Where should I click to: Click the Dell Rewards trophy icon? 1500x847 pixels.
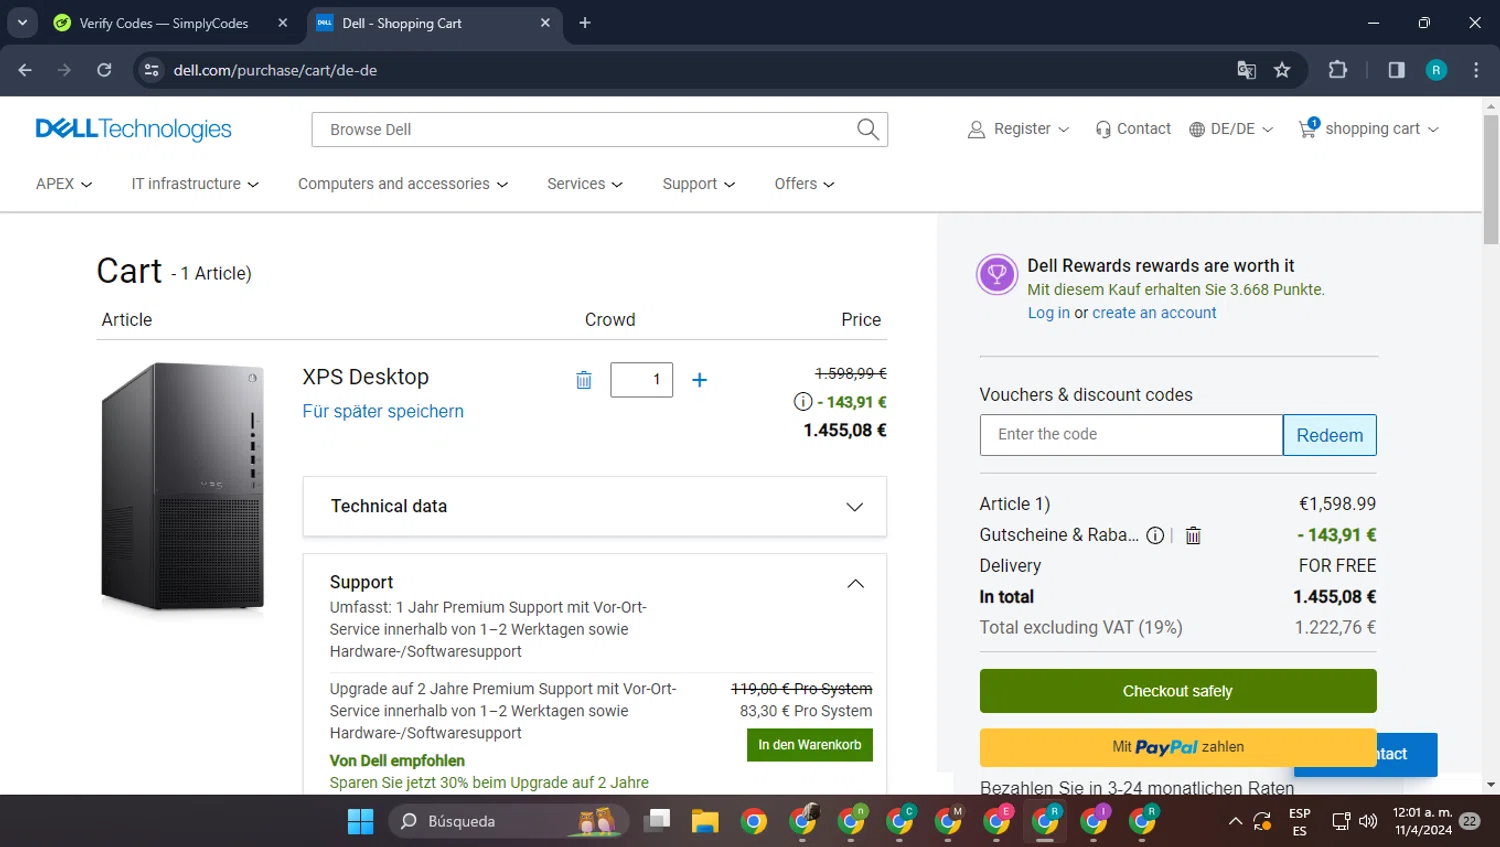click(997, 274)
